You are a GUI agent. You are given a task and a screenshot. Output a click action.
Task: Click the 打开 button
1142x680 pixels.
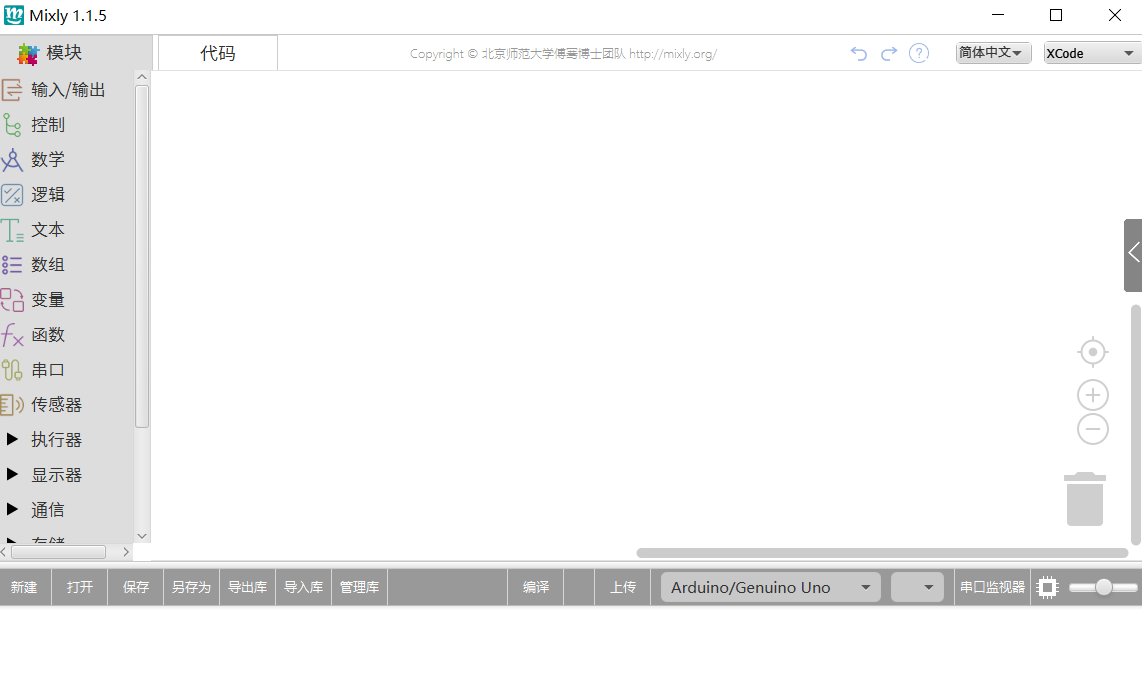click(x=80, y=588)
